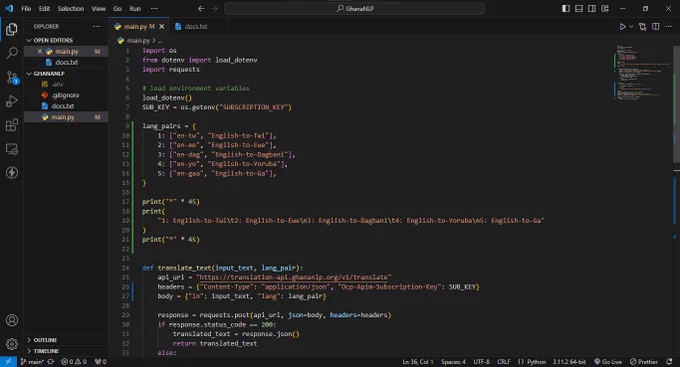Image resolution: width=680 pixels, height=367 pixels.
Task: Open the notifications bell in status bar
Action: pos(669,361)
